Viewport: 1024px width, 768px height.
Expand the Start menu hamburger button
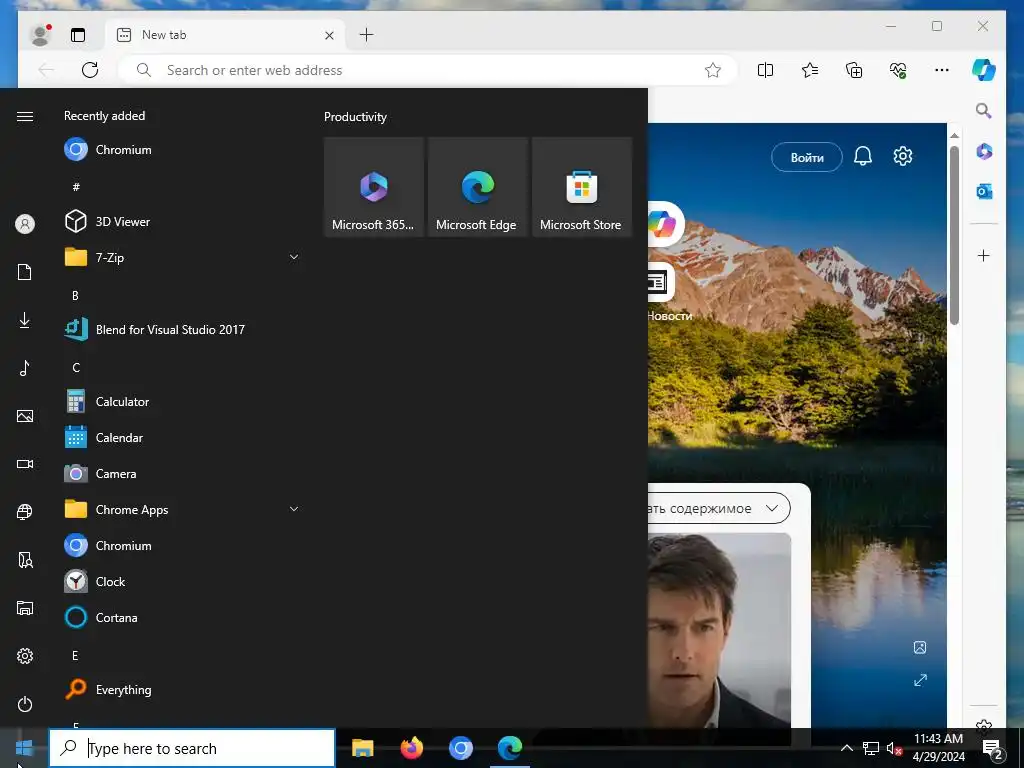pos(25,116)
